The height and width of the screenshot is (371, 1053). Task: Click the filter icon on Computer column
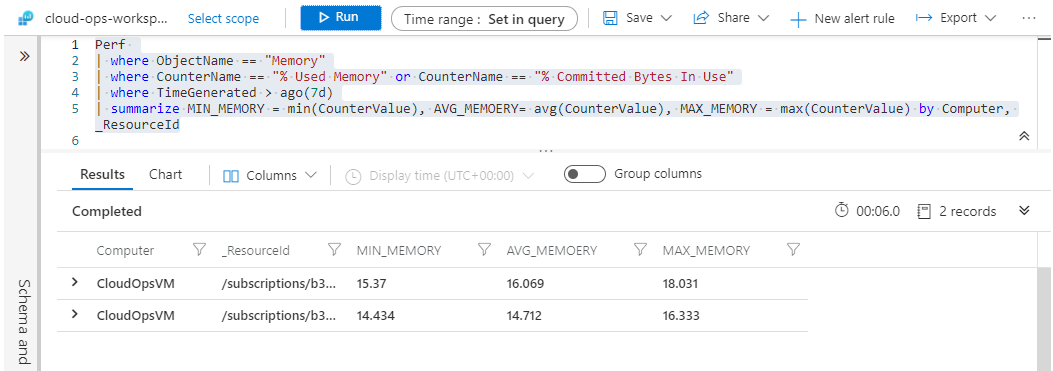(199, 250)
